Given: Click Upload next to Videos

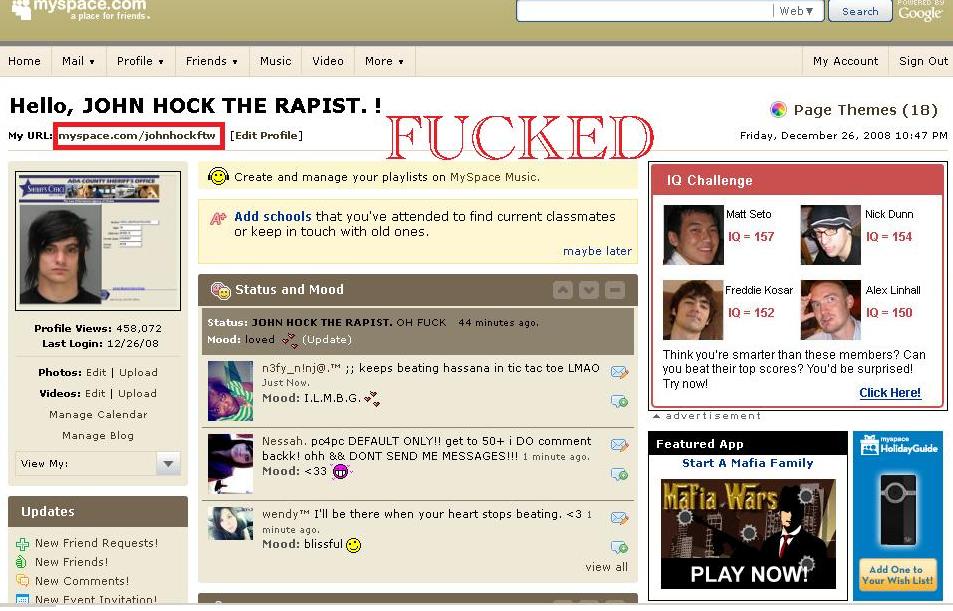Looking at the screenshot, I should [x=137, y=394].
